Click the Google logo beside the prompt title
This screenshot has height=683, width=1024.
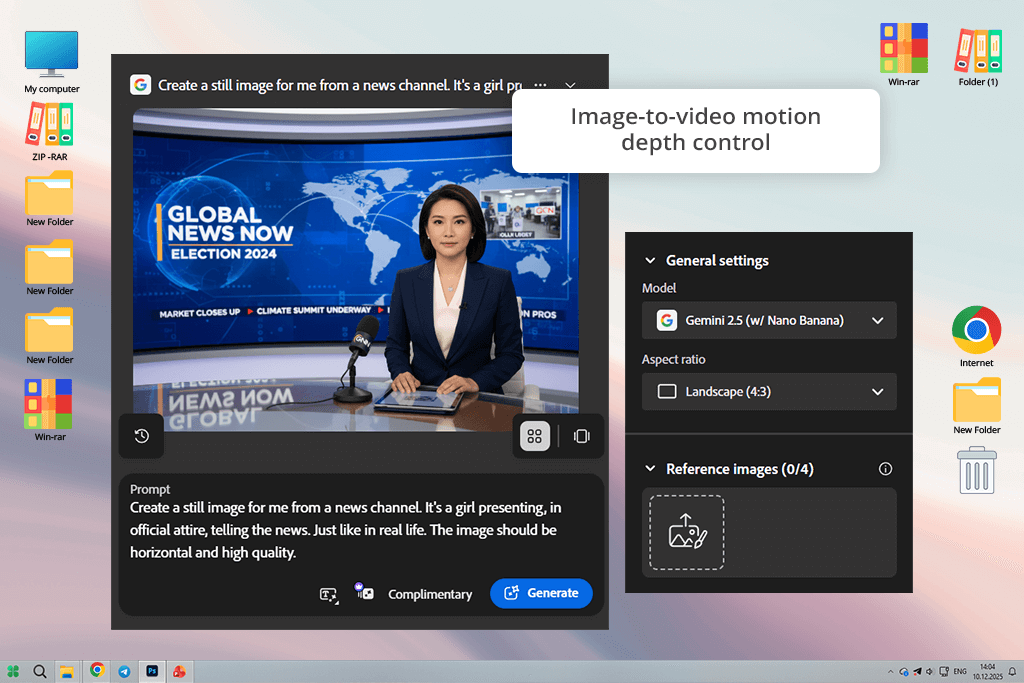point(140,85)
